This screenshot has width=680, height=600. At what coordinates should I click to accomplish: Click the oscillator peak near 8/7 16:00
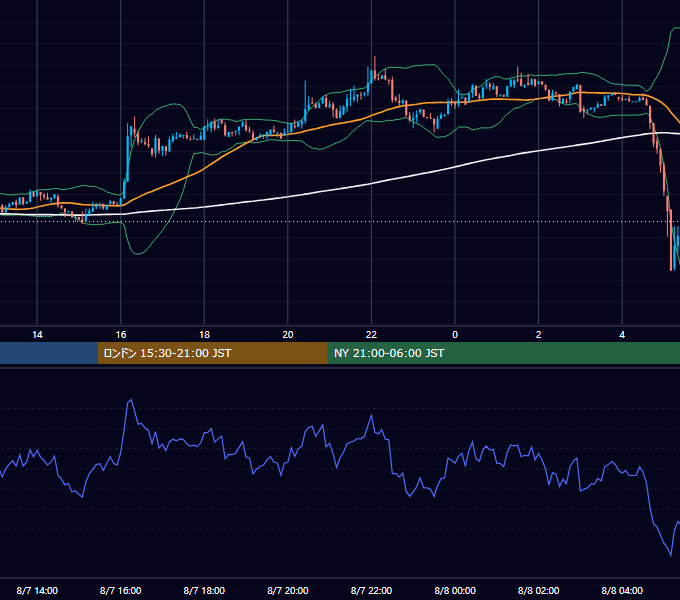pos(131,401)
